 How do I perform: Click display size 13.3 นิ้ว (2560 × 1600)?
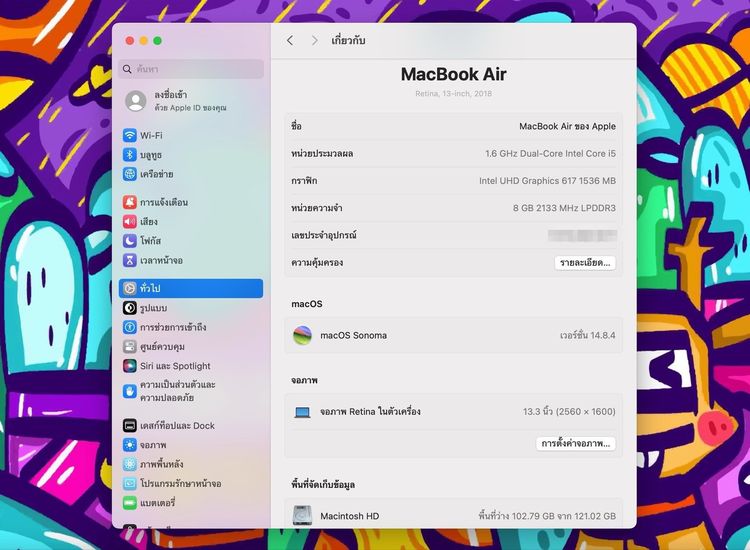point(569,411)
